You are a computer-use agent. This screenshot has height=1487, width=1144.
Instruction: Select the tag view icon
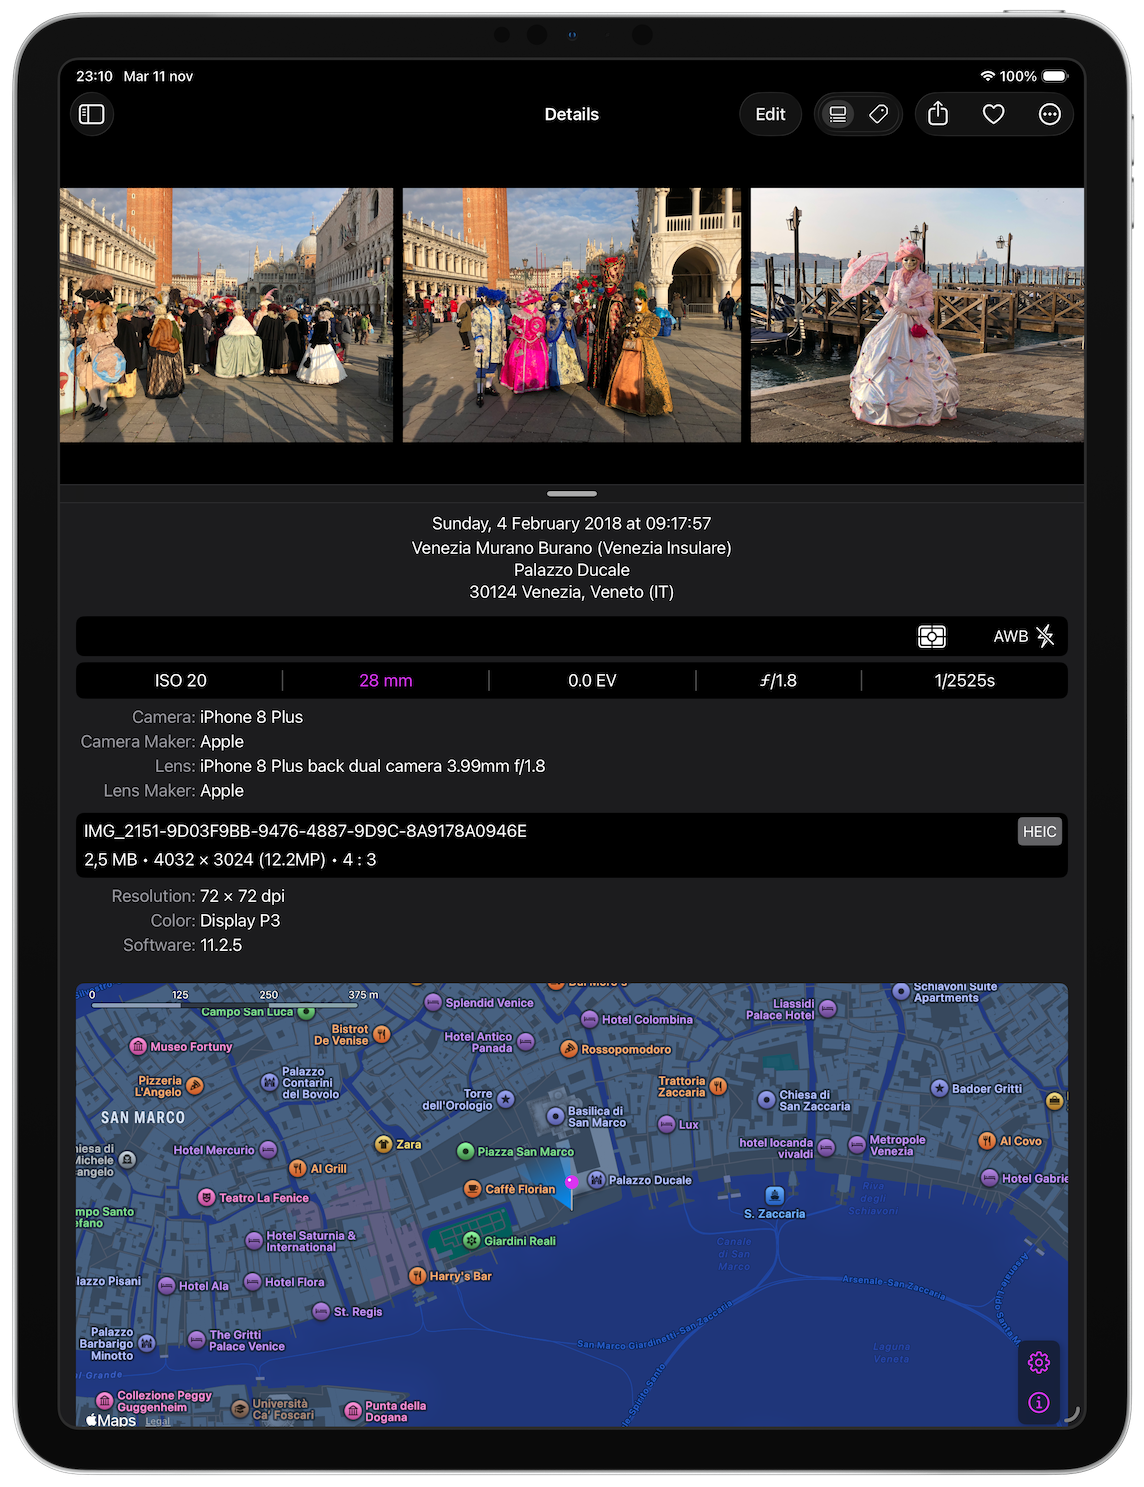(879, 114)
